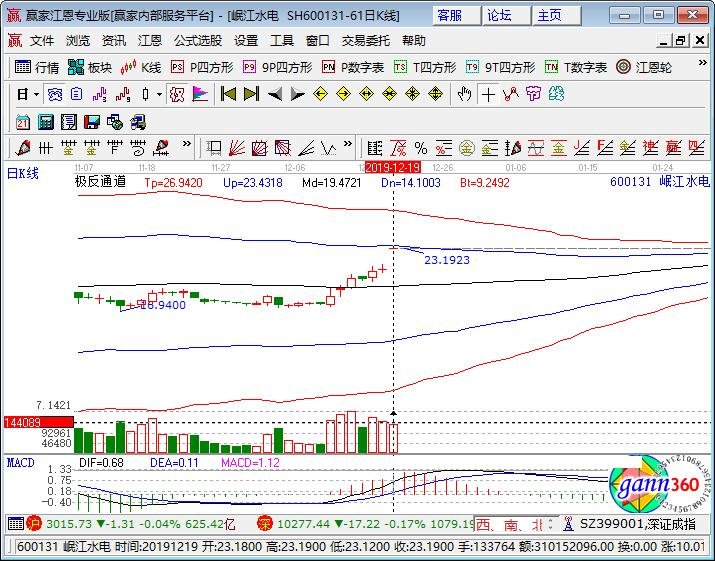Screen dimensions: 715x561
Task: Click the 主页 homepage button
Action: tap(556, 16)
